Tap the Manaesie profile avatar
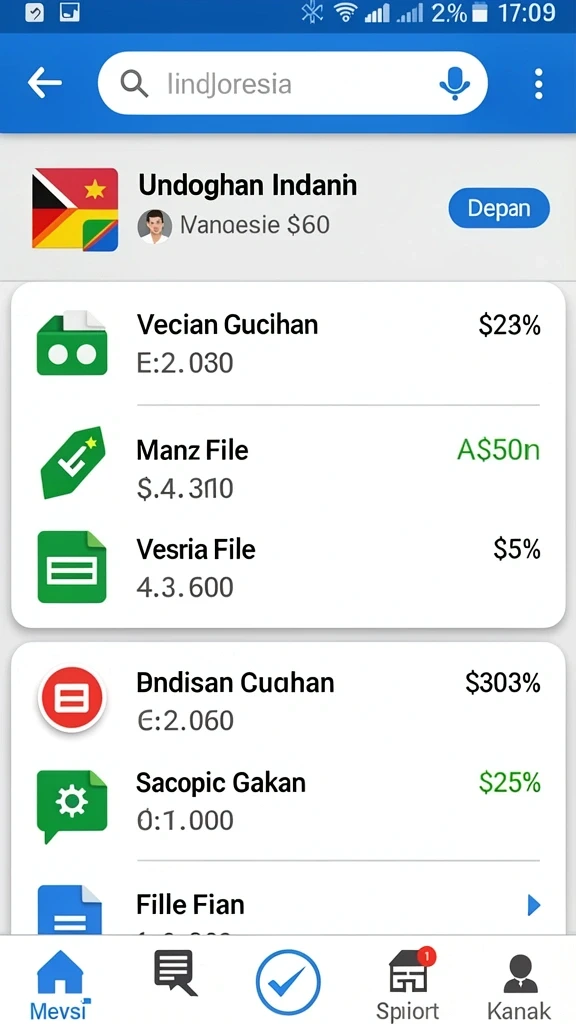The image size is (576, 1024). tap(155, 226)
